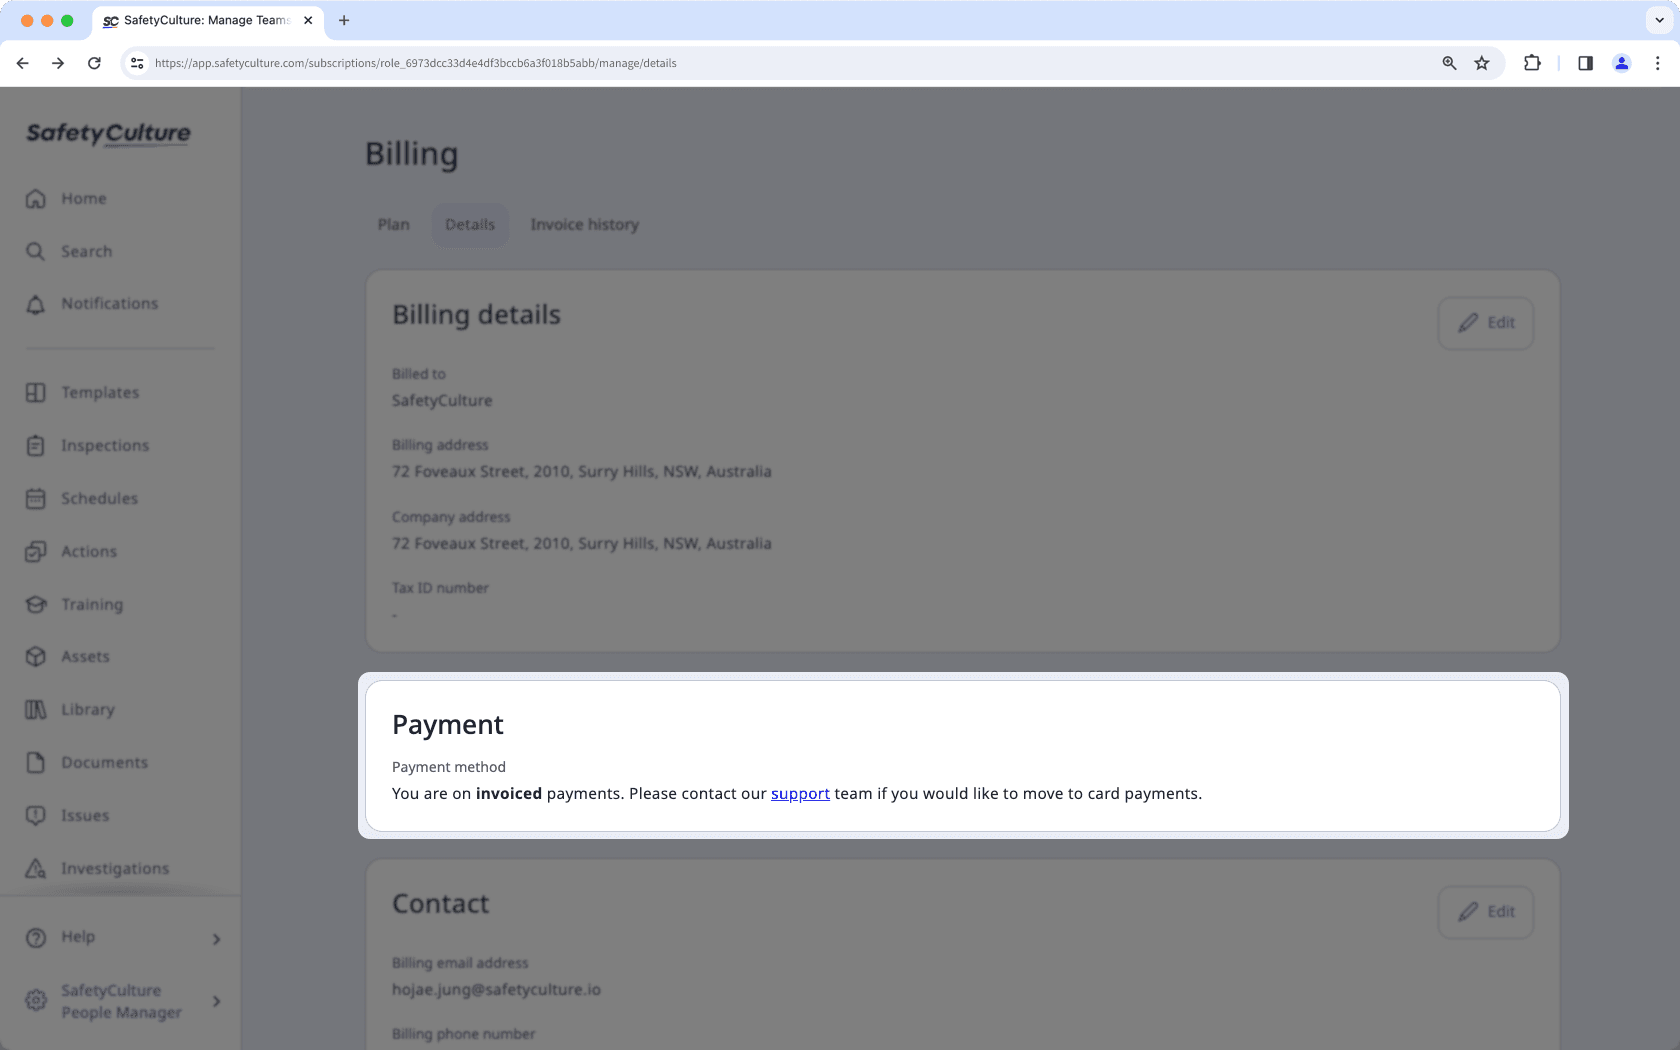Image resolution: width=1680 pixels, height=1050 pixels.
Task: Go to Assets
Action: point(85,656)
